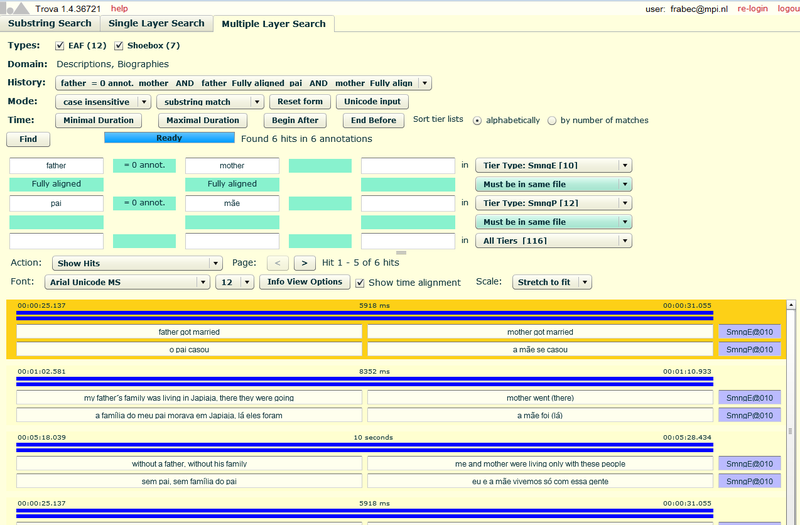Click timeline bar of hit at 00:05:18.039
The width and height of the screenshot is (800, 525).
click(x=364, y=447)
